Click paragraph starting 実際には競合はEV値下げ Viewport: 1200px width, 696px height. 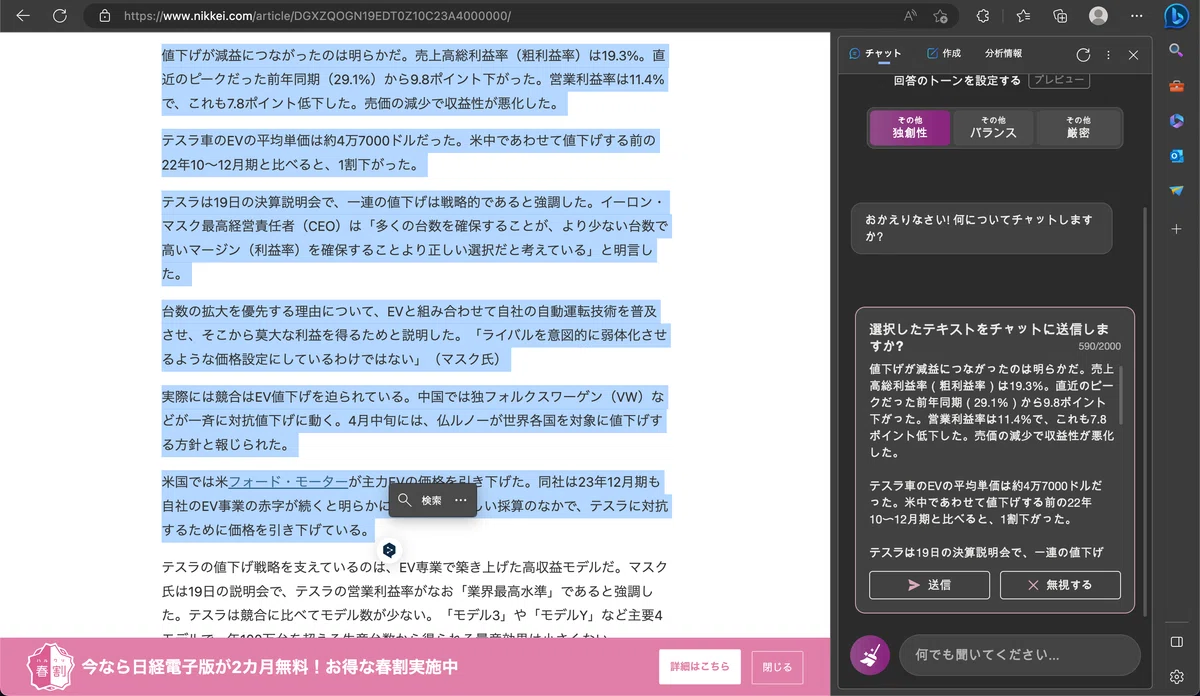(x=414, y=420)
